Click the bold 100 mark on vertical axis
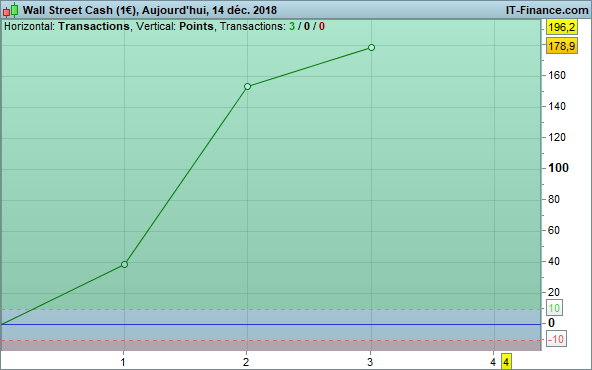The image size is (592, 370). (x=558, y=168)
